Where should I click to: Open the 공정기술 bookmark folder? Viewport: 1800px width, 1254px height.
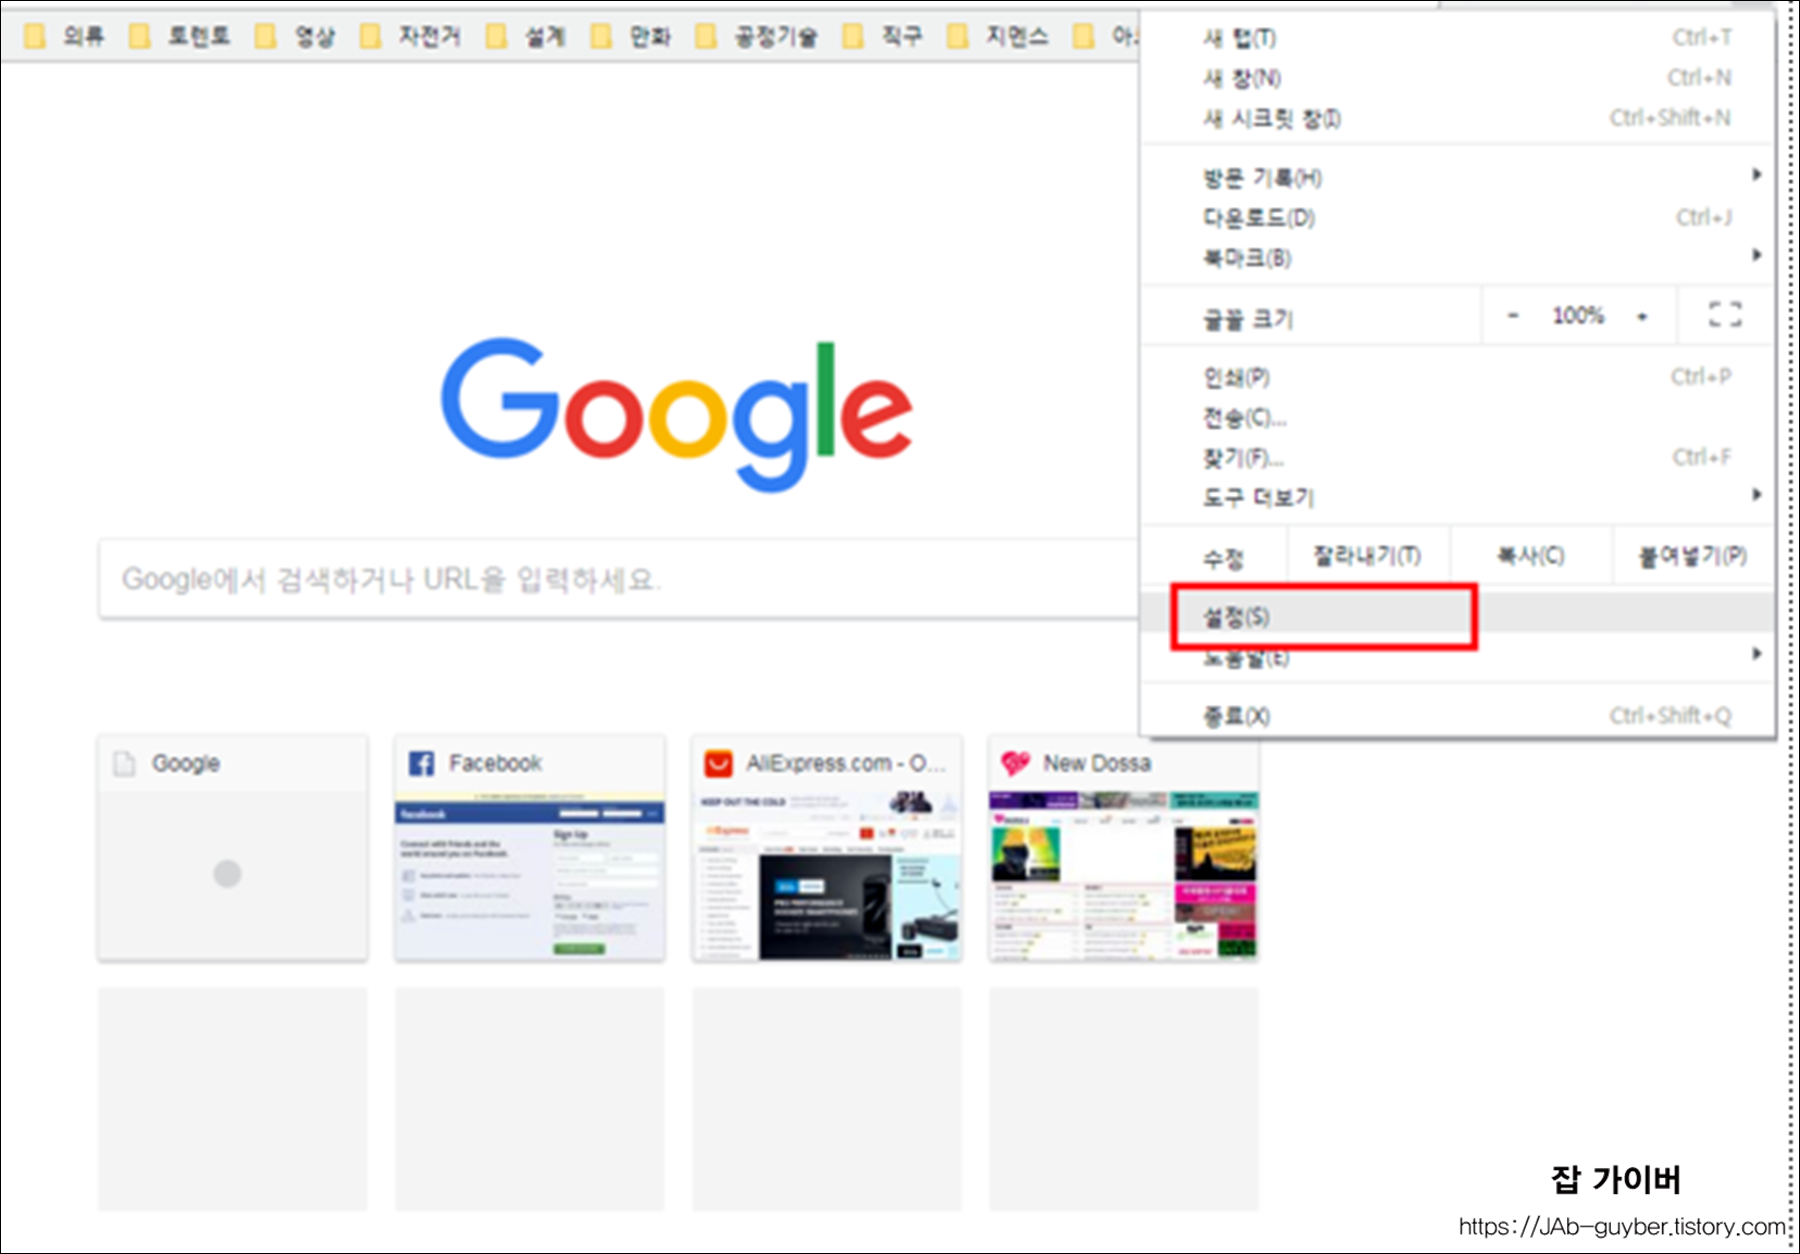click(756, 37)
